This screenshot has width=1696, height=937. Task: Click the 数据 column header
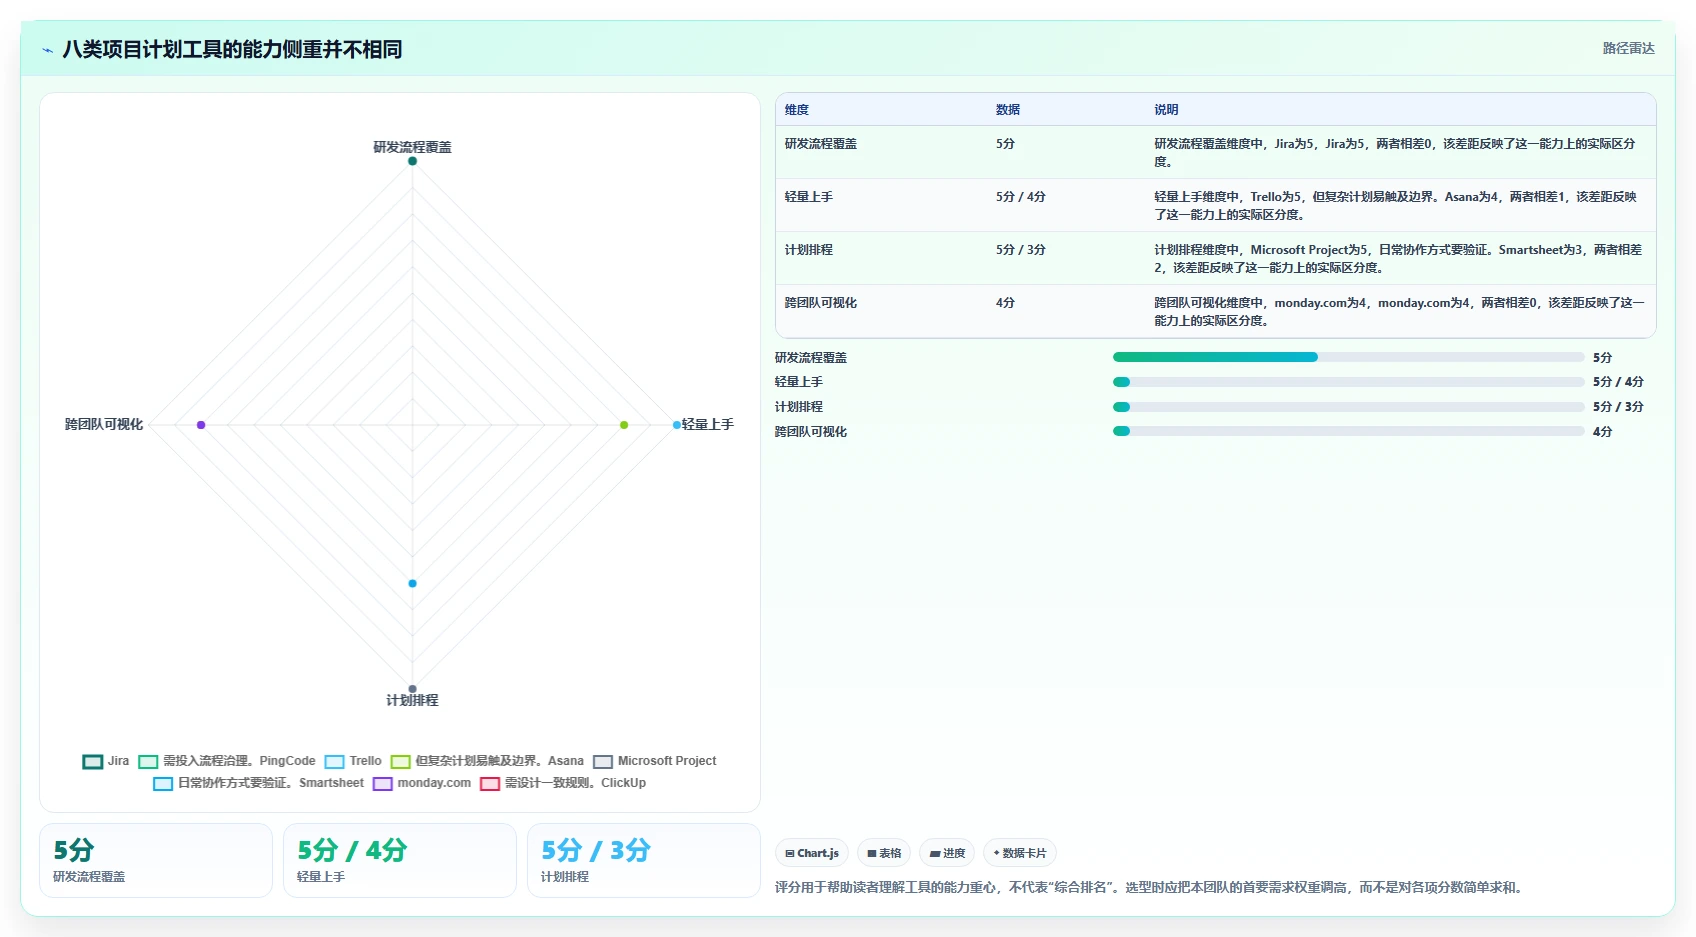(1008, 110)
